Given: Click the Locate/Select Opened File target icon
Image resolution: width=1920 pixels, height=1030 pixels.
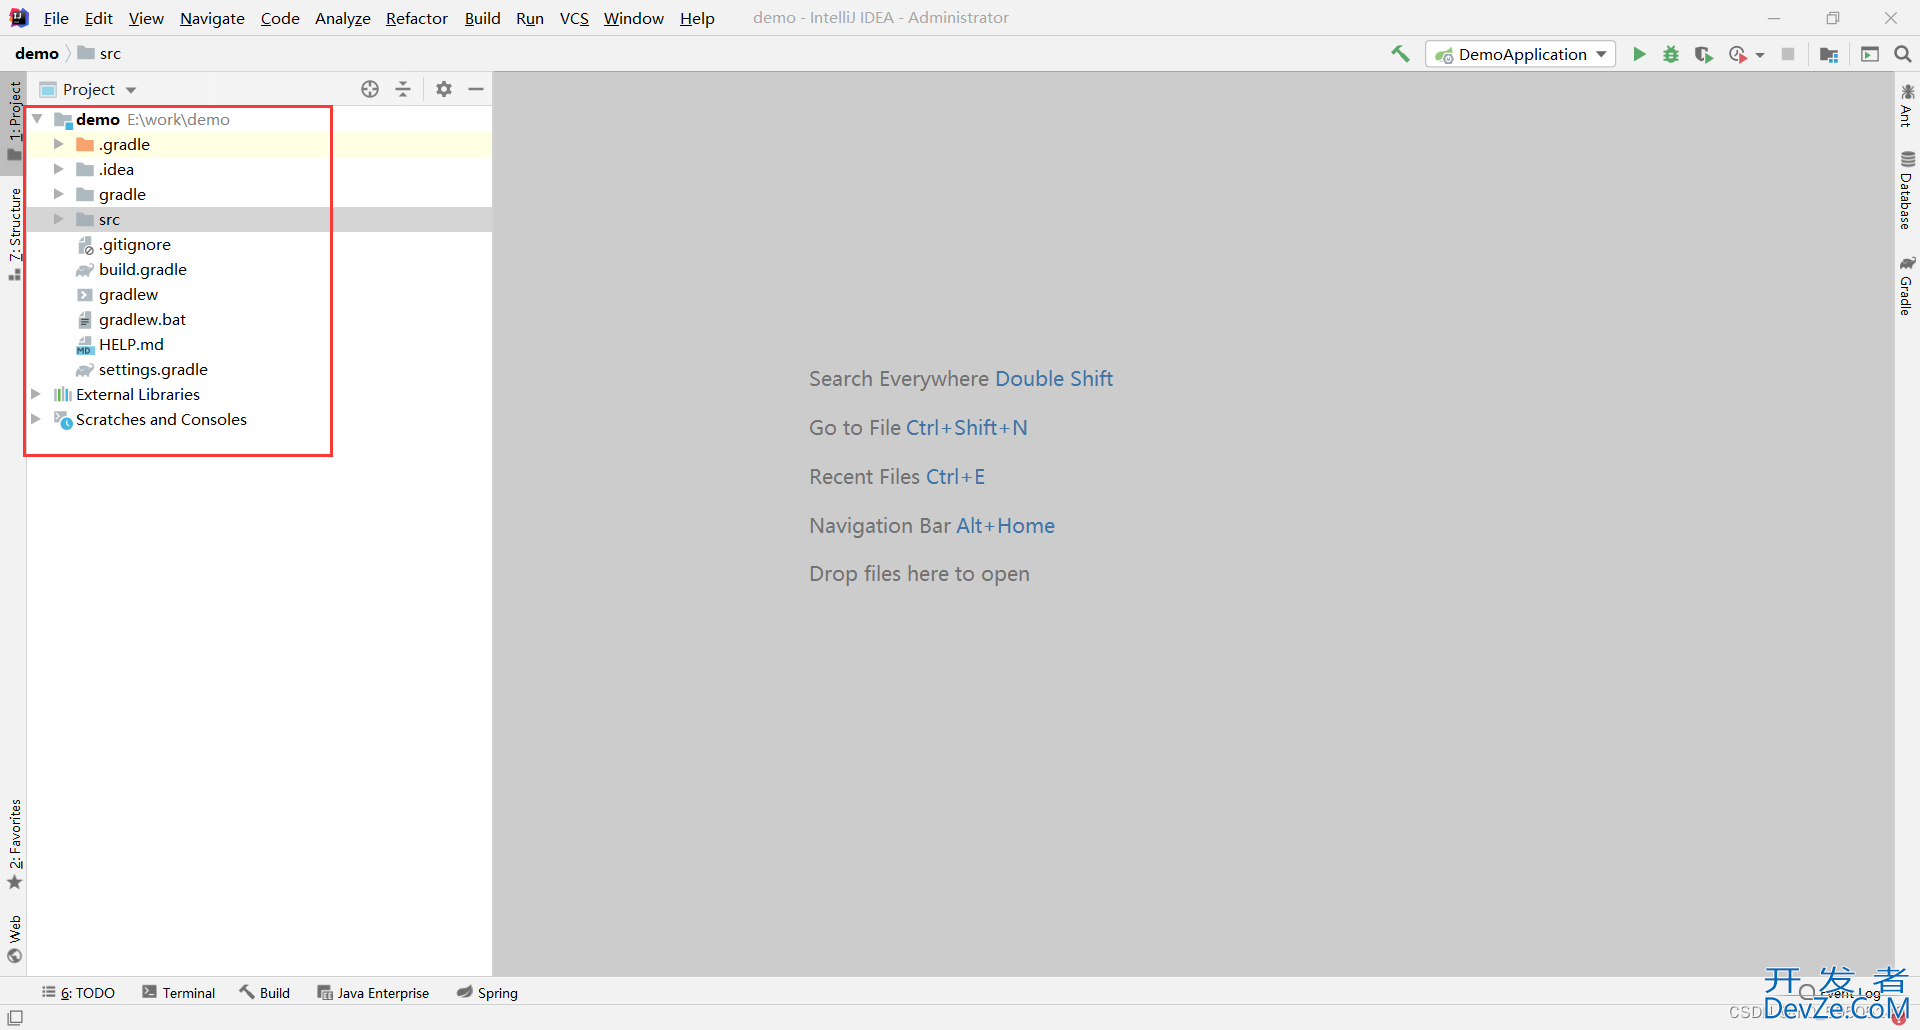Looking at the screenshot, I should (370, 89).
